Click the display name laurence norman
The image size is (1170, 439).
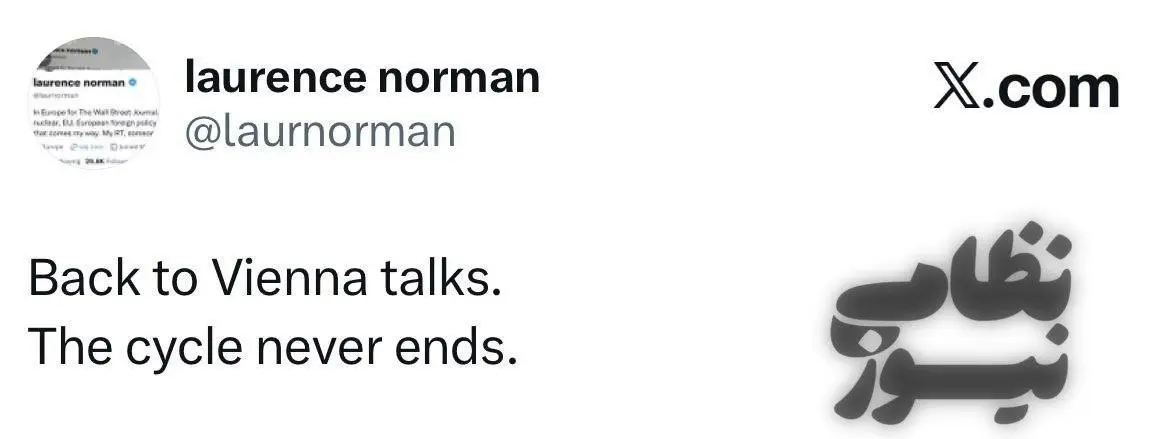(x=362, y=77)
